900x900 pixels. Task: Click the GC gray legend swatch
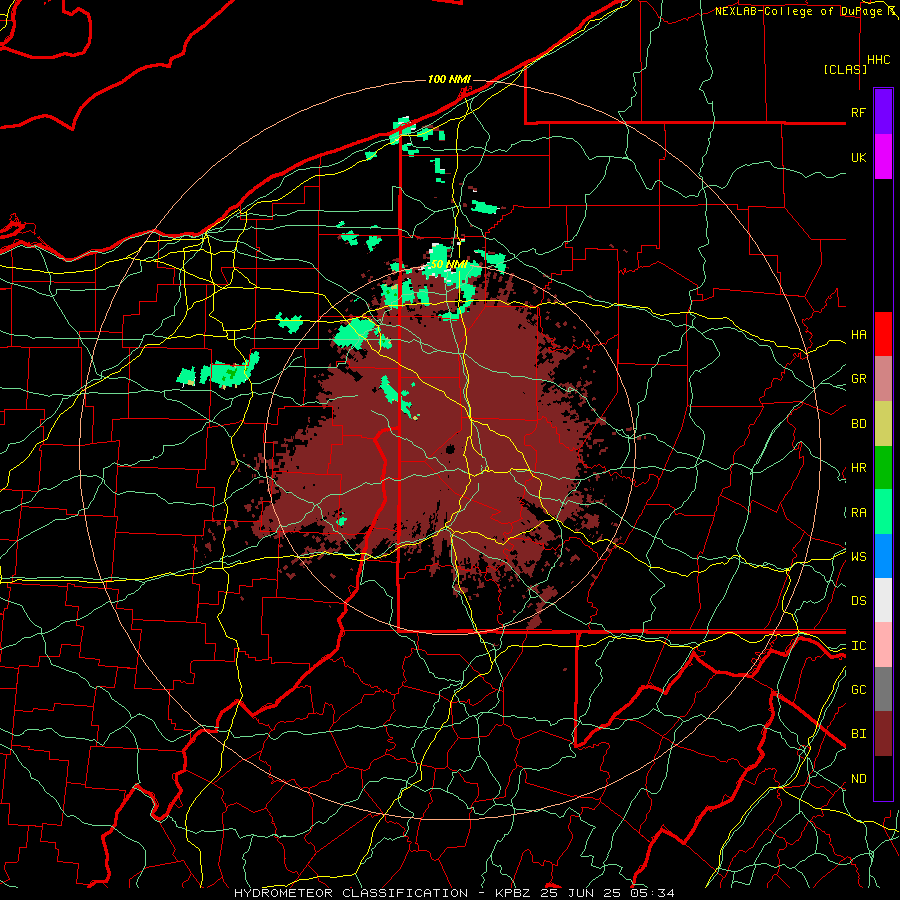click(883, 689)
